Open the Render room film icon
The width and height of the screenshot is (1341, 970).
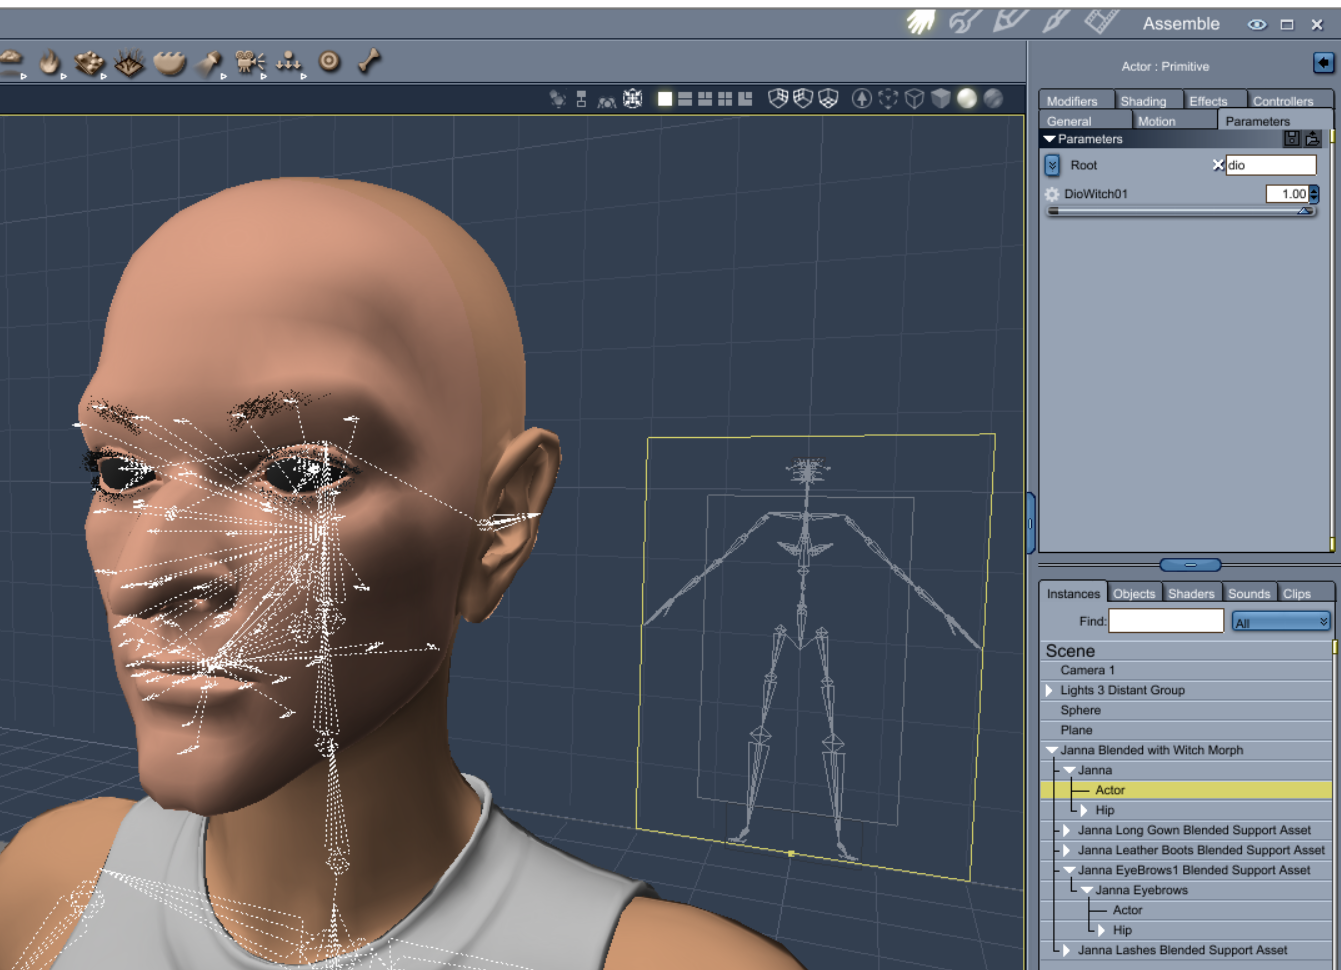tap(1100, 22)
